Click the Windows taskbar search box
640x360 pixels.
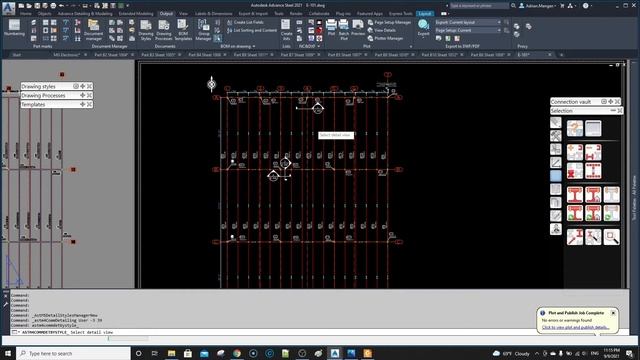tap(73, 353)
